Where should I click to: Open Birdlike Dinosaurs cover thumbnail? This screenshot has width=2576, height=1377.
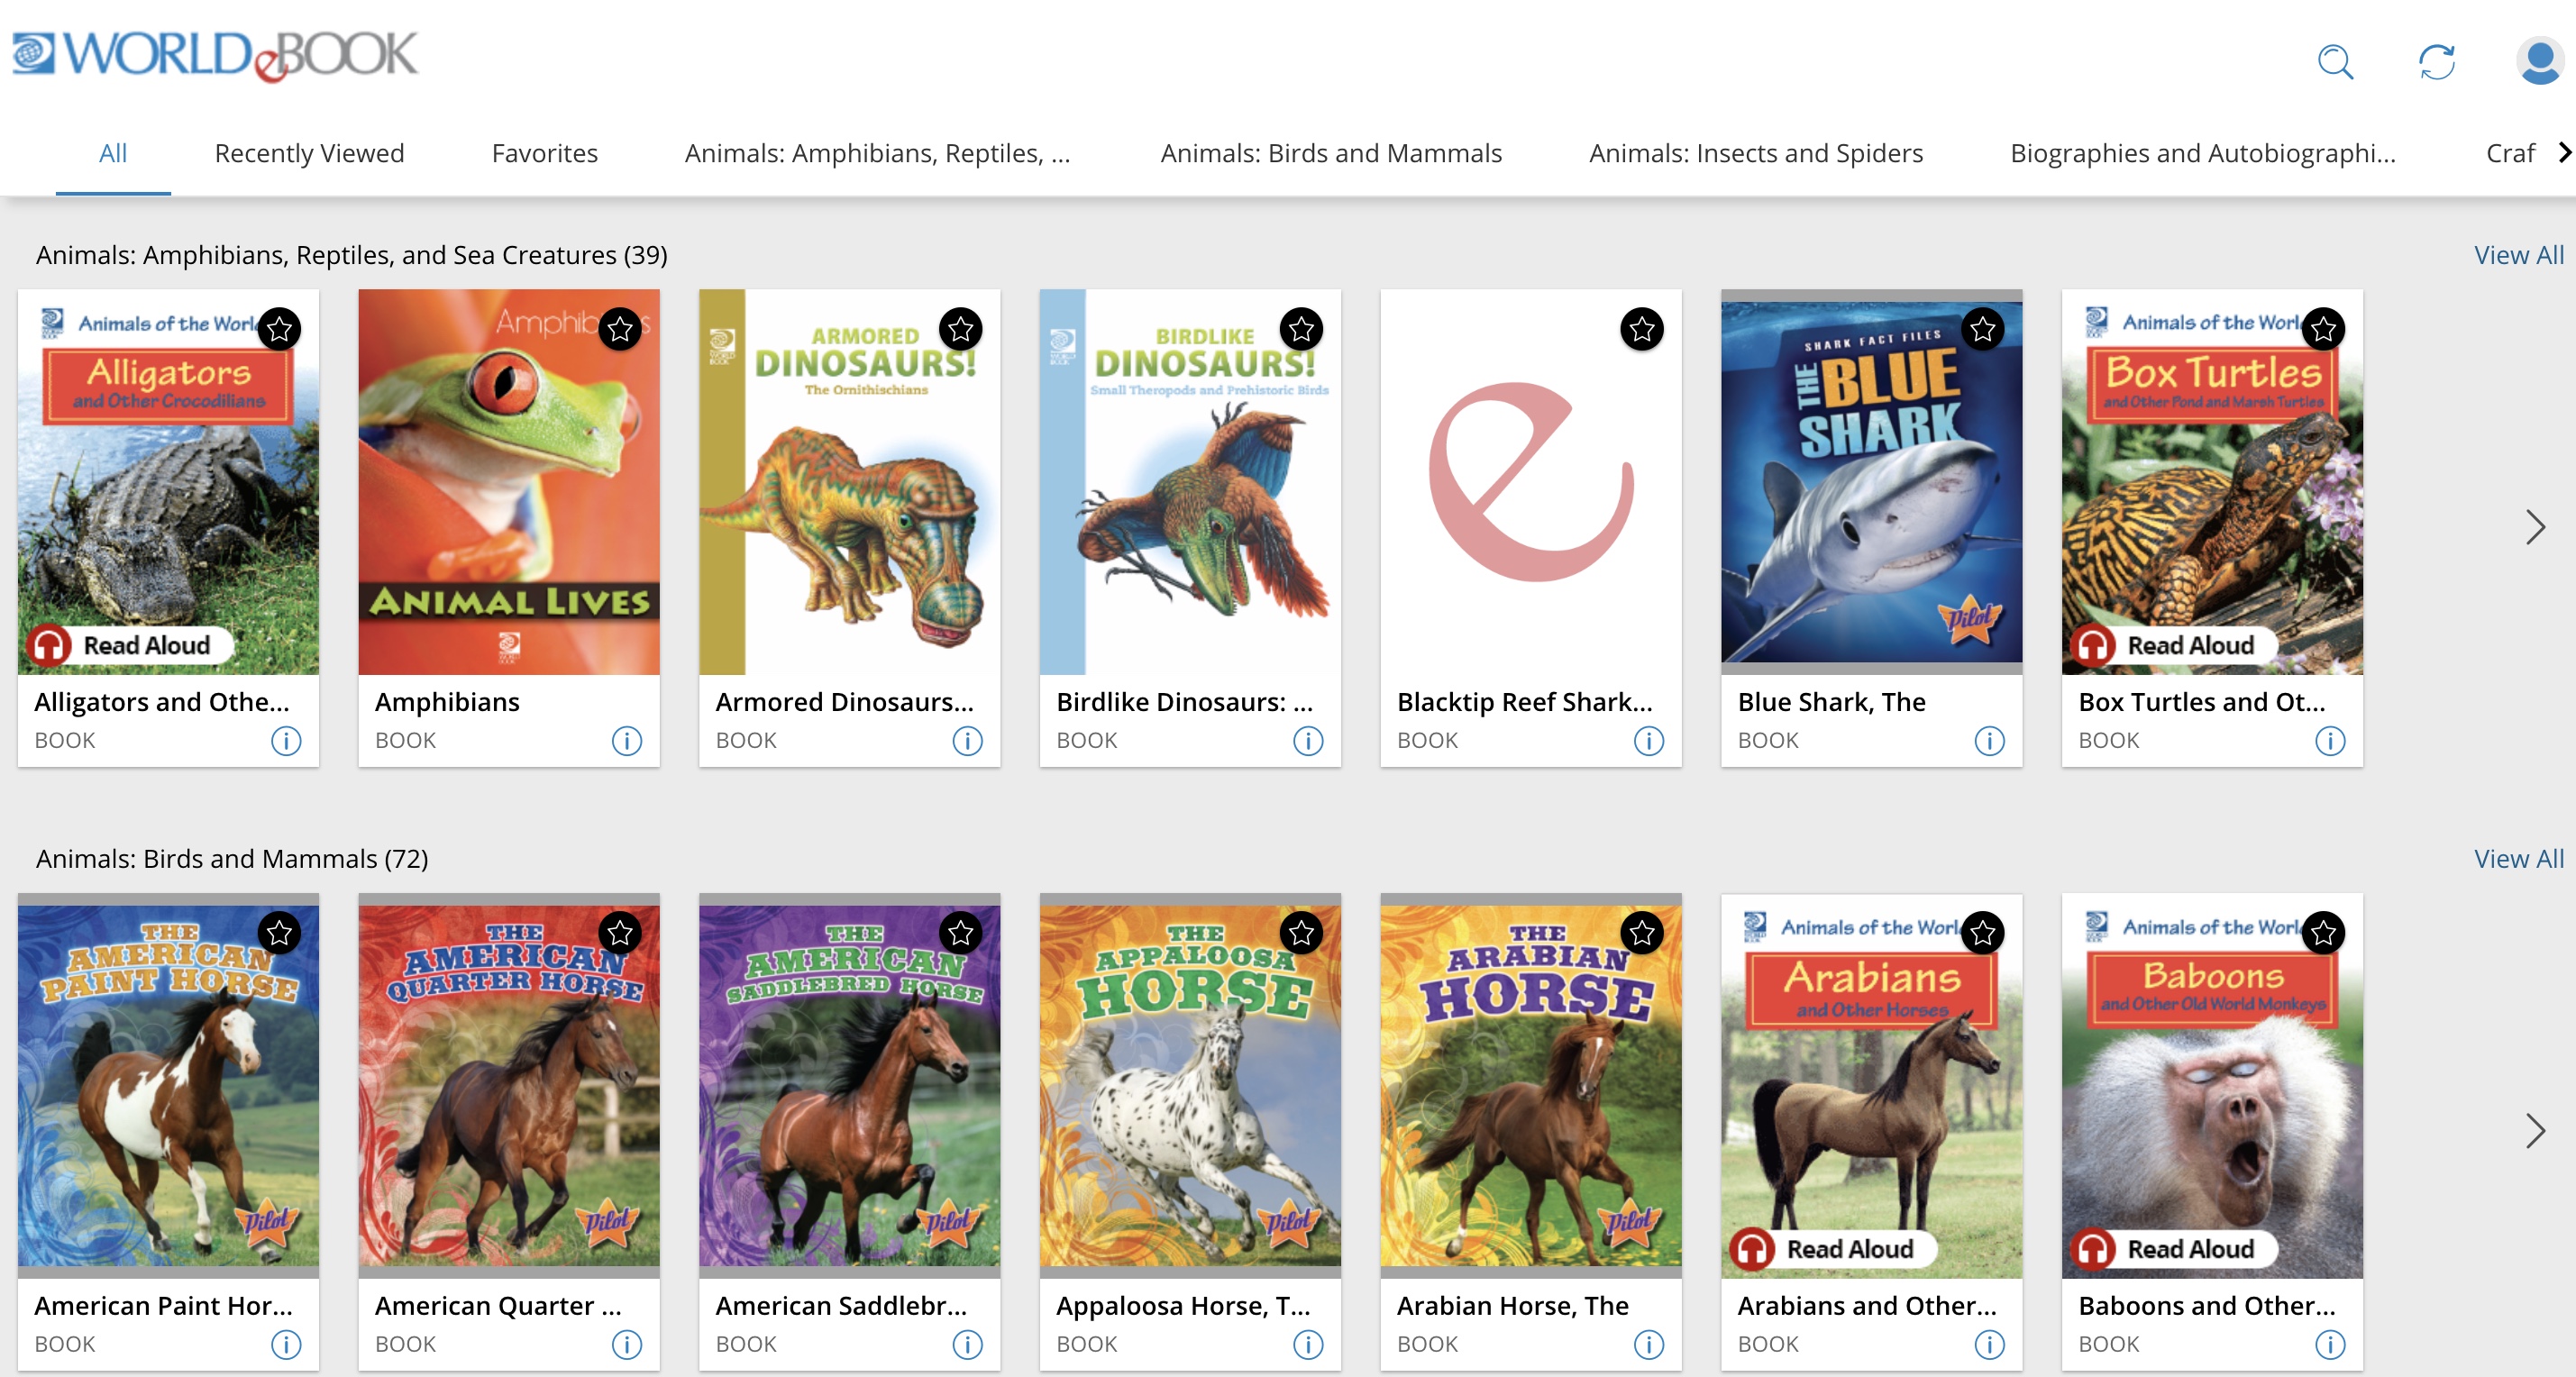point(1190,482)
